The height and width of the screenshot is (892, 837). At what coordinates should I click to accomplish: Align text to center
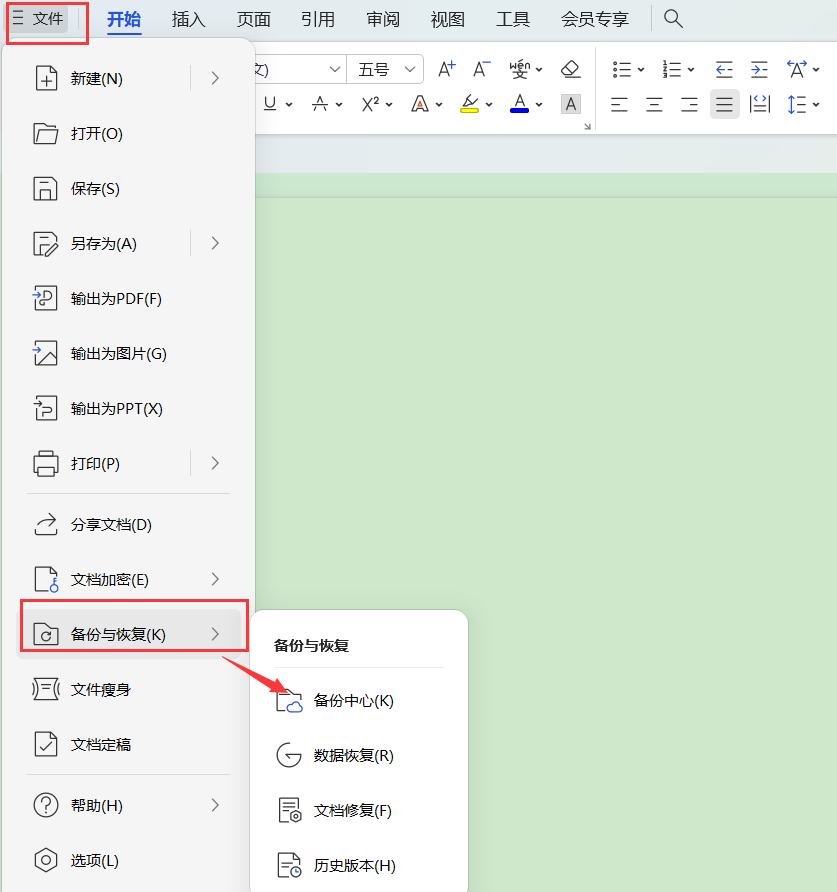click(654, 104)
